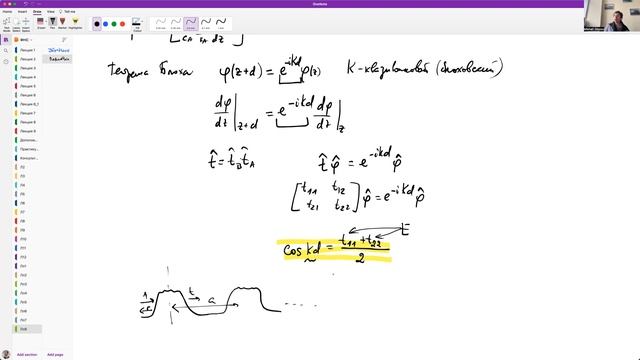The image size is (640, 360).
Task: Open the section starting with Практику
Action: 27,149
